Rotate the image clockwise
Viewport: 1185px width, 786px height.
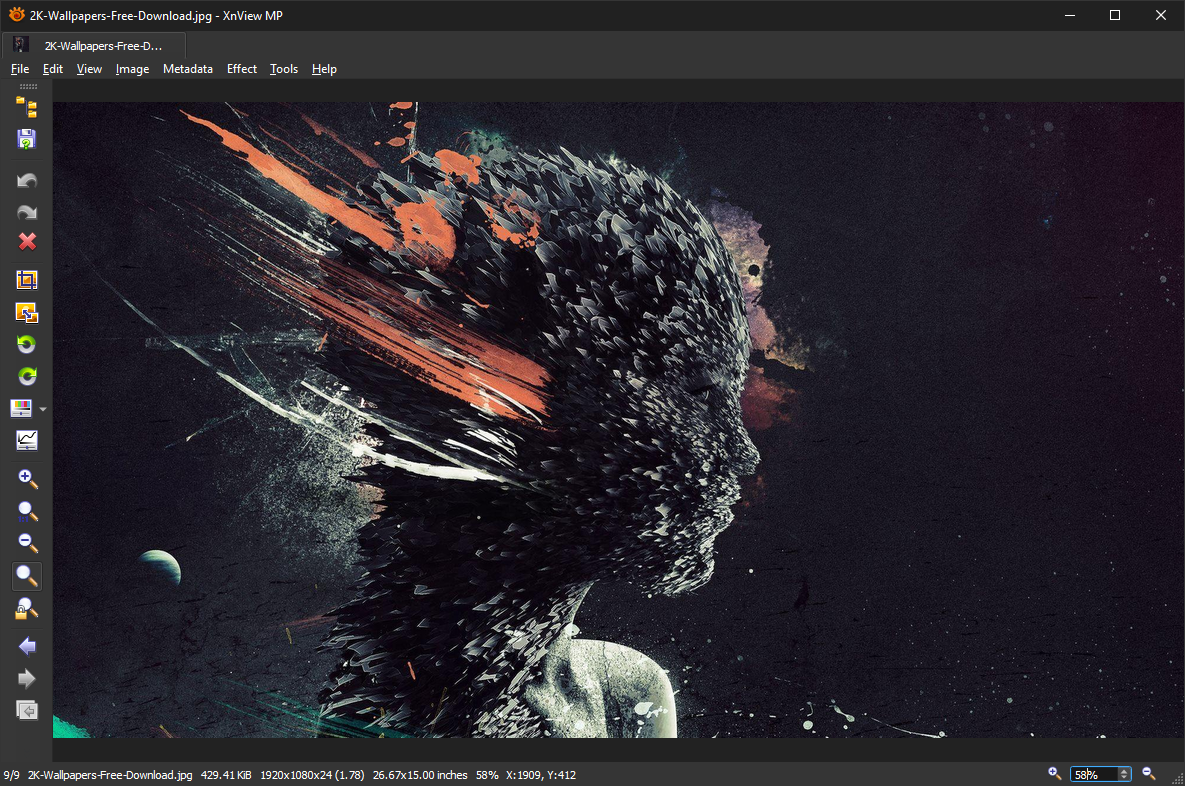click(27, 376)
